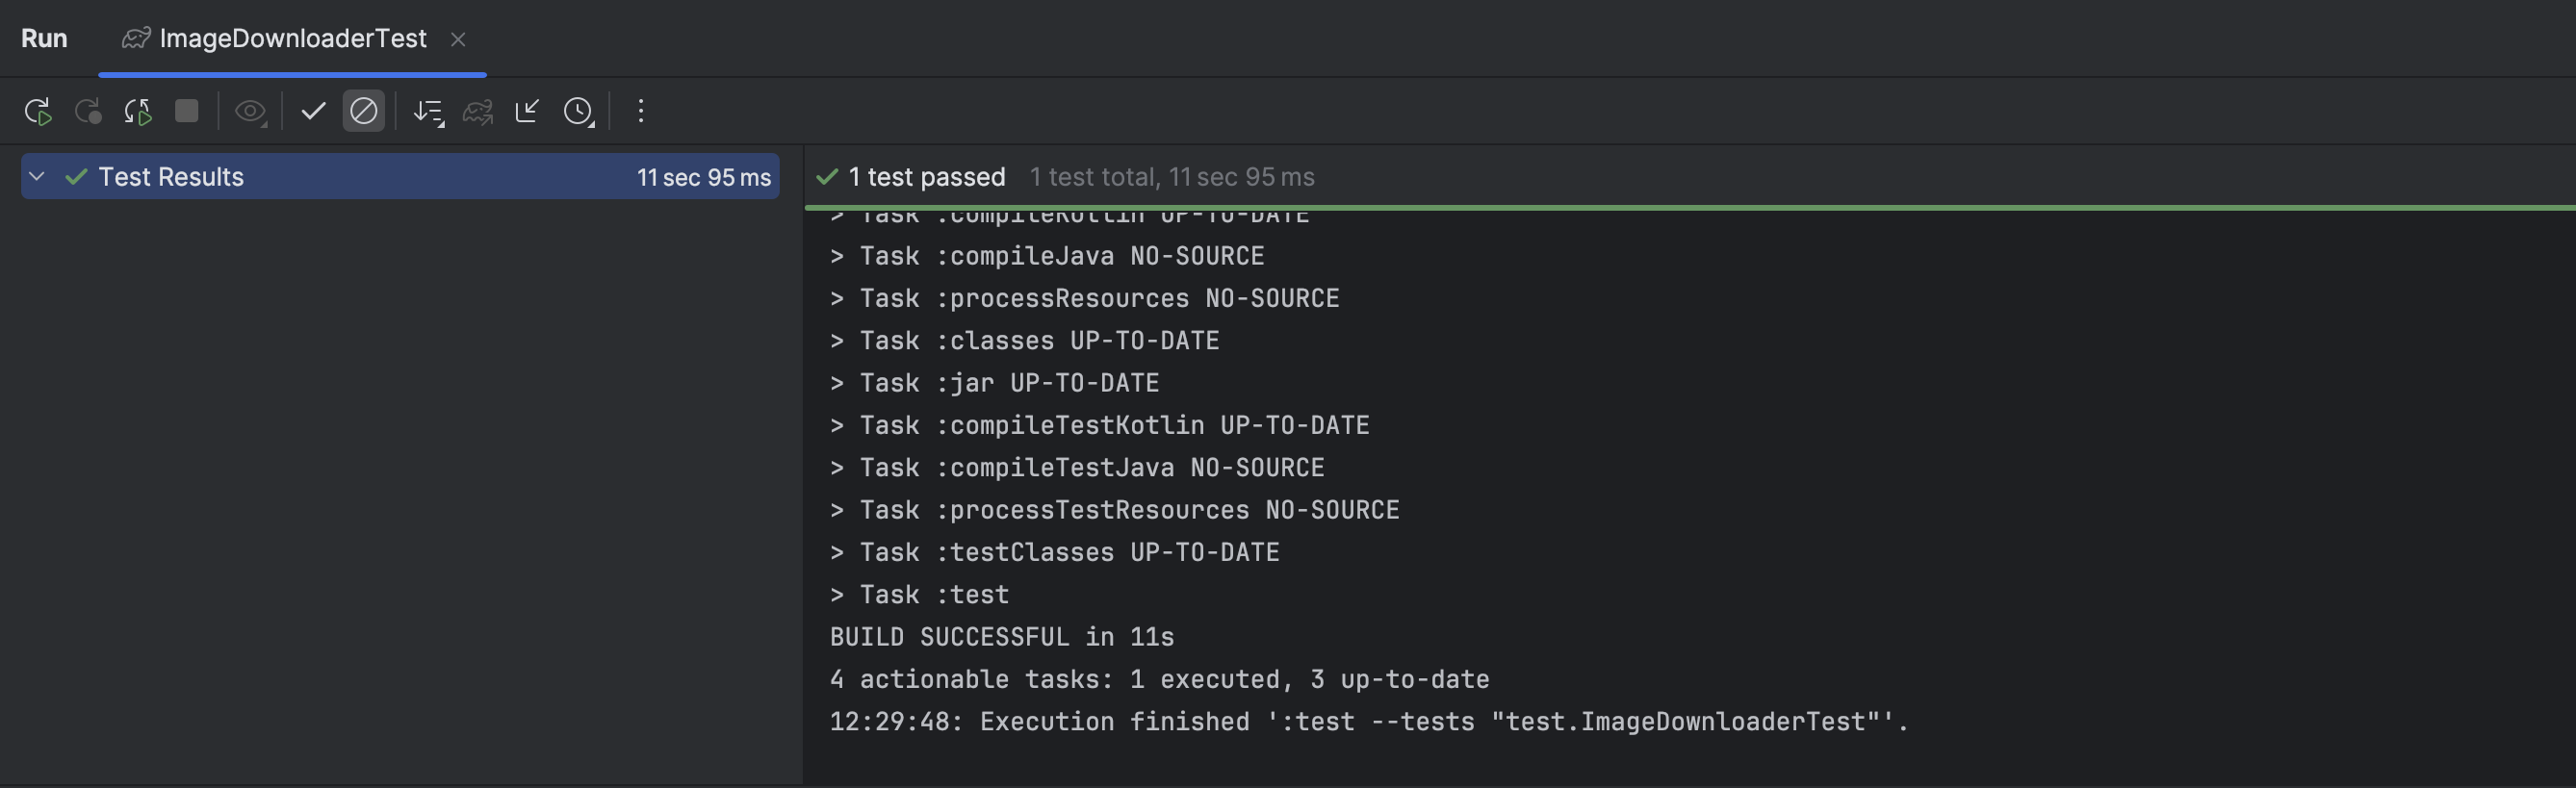Click the Stop square button

[x=187, y=110]
